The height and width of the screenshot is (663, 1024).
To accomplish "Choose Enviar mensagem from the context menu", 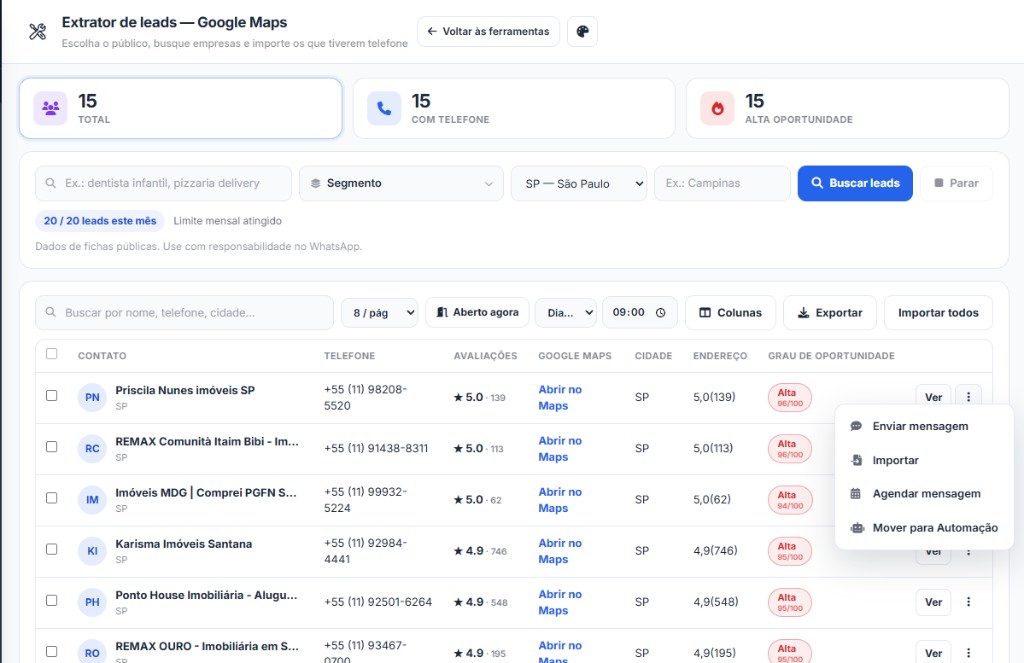I will pos(924,426).
